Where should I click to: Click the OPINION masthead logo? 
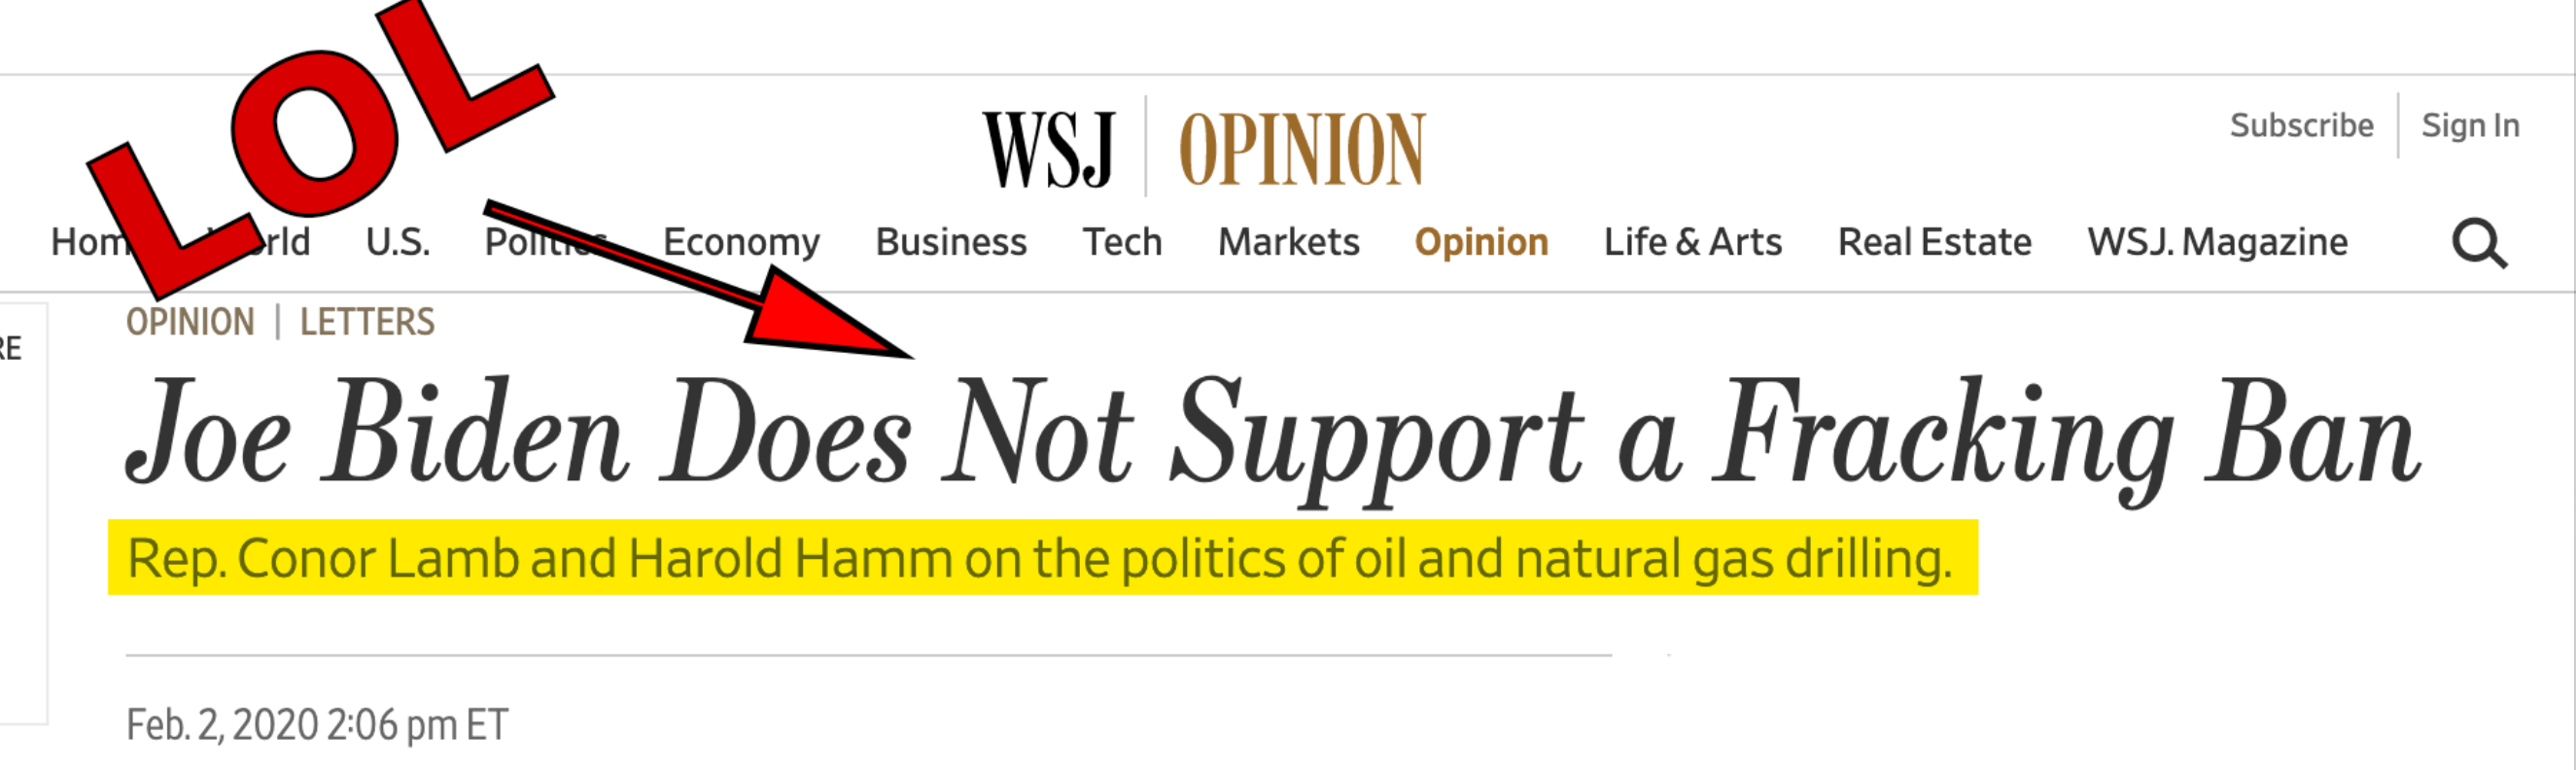(1302, 150)
